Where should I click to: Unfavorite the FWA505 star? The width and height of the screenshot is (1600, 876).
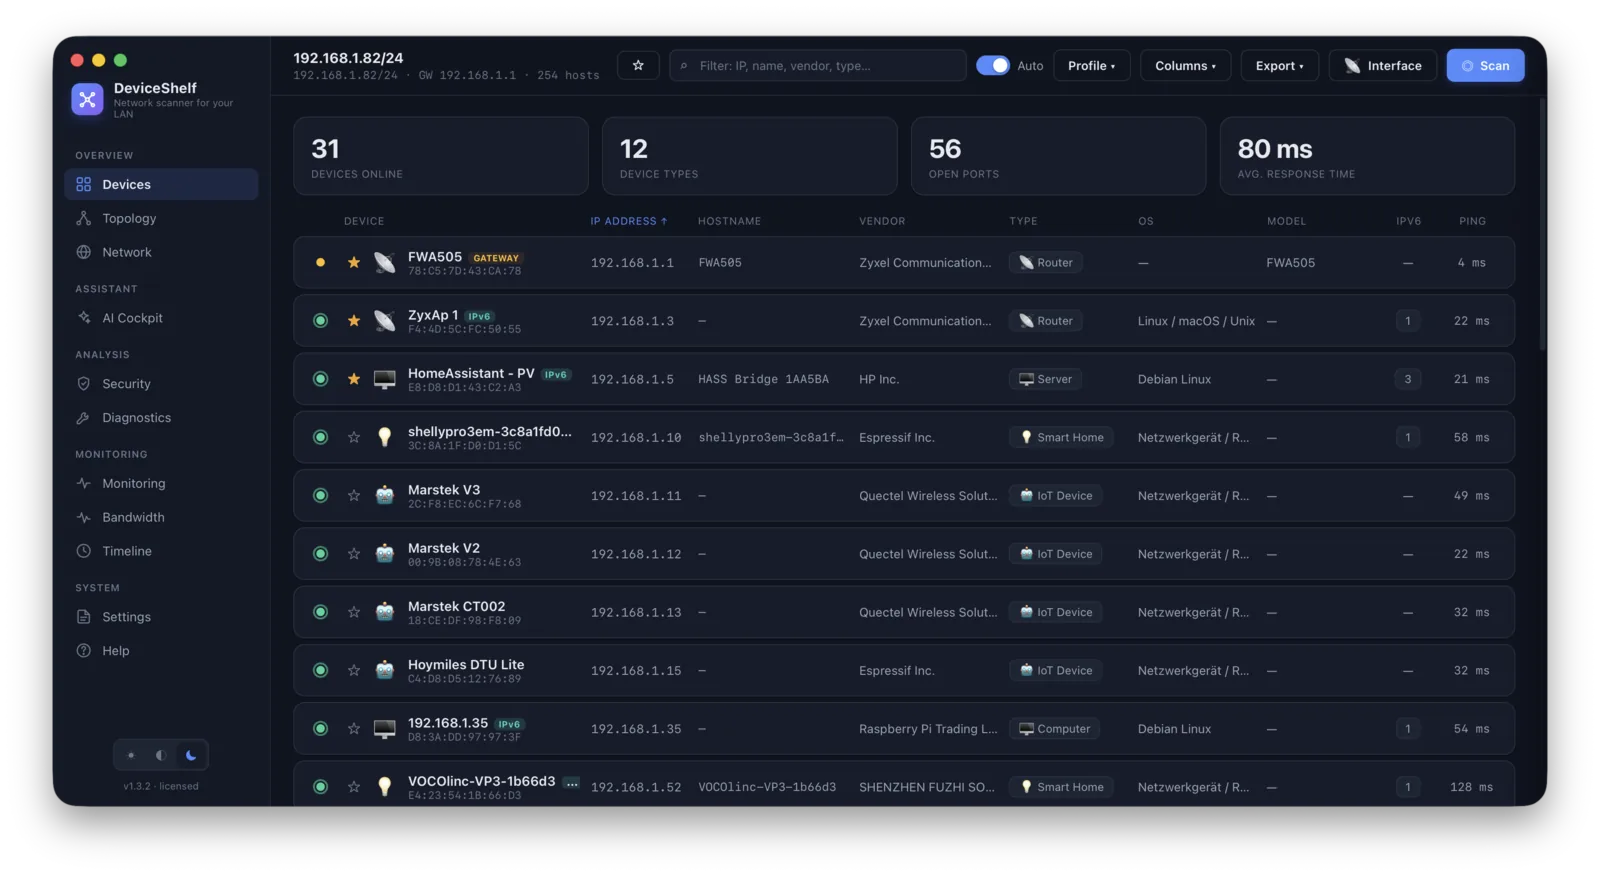[x=354, y=263]
